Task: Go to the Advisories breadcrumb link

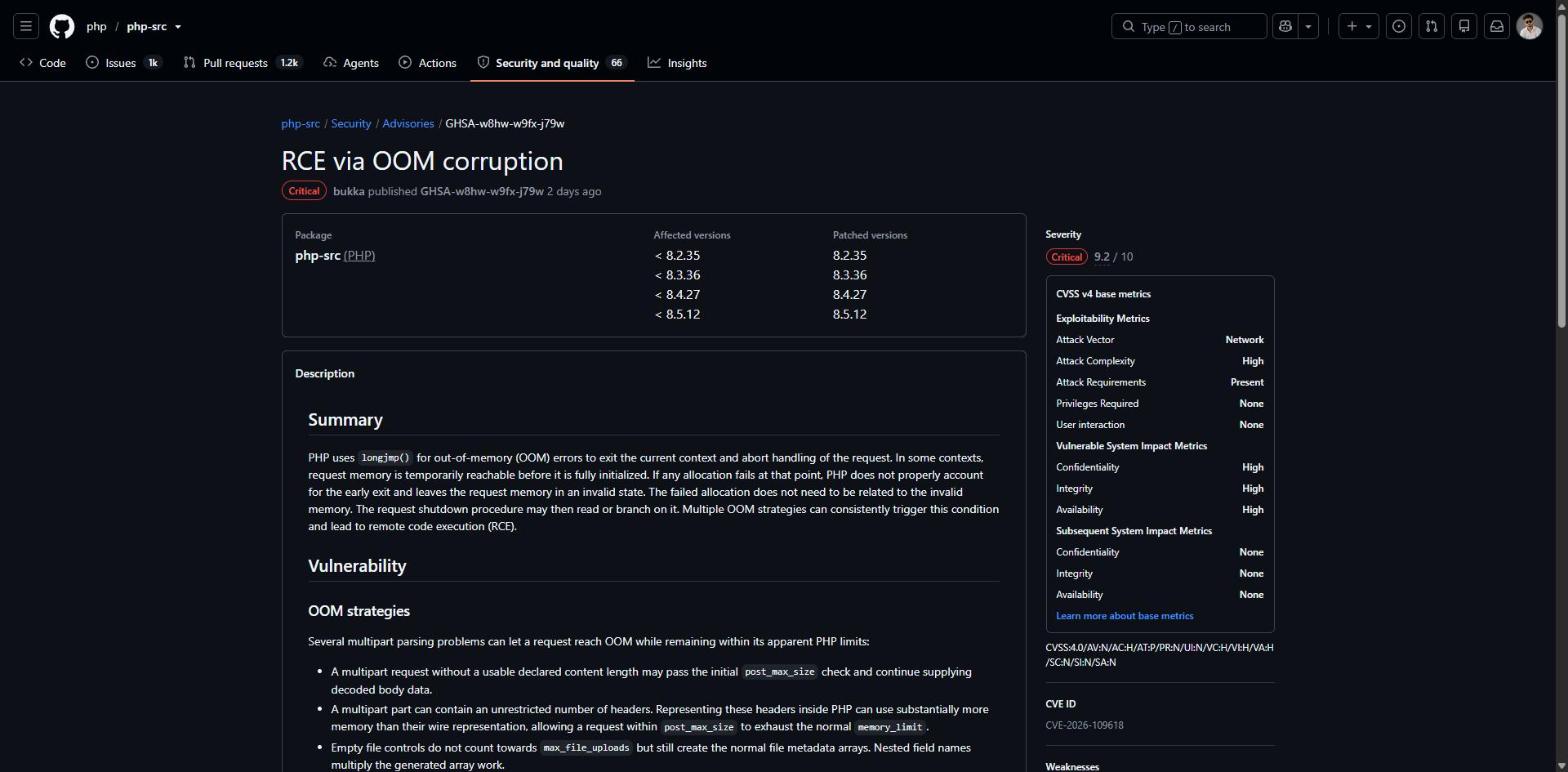Action: 408,124
